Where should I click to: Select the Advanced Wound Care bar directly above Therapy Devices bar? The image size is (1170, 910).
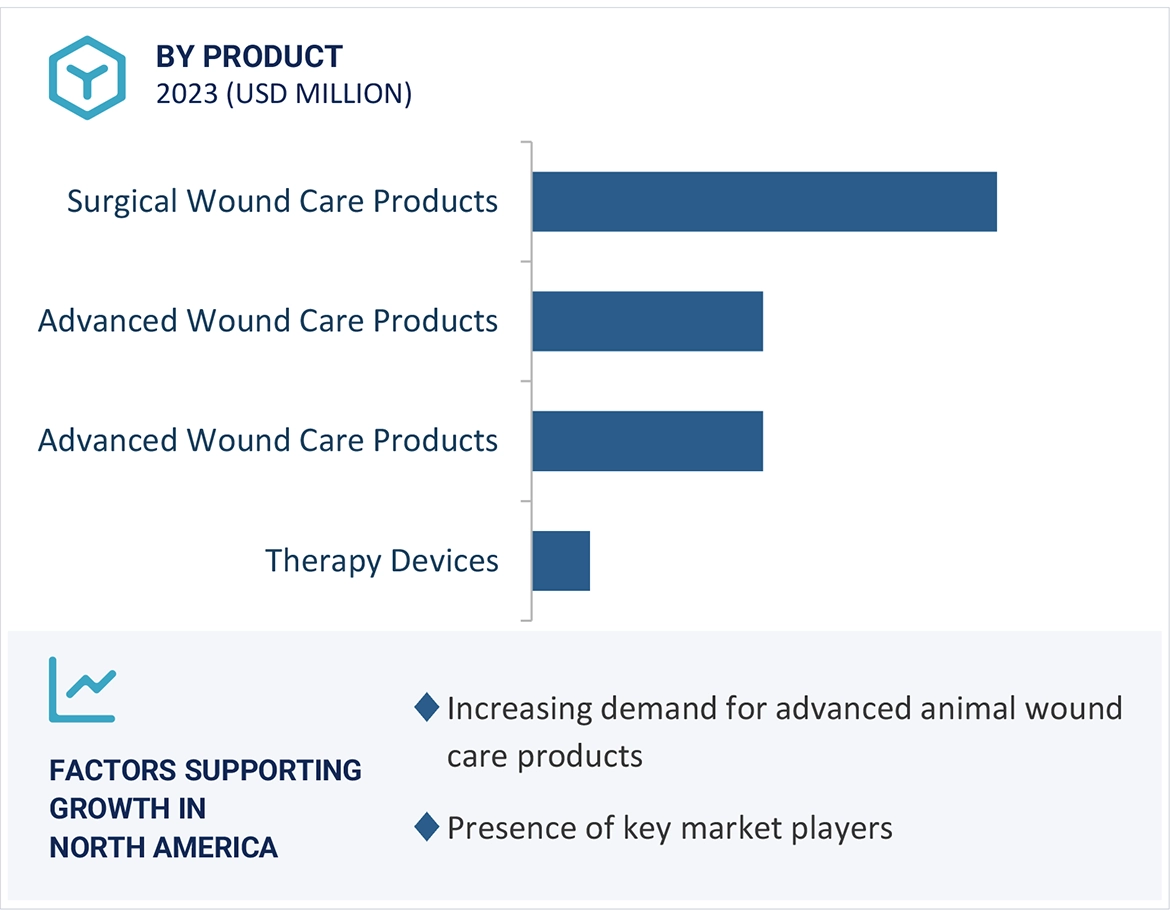pos(647,441)
